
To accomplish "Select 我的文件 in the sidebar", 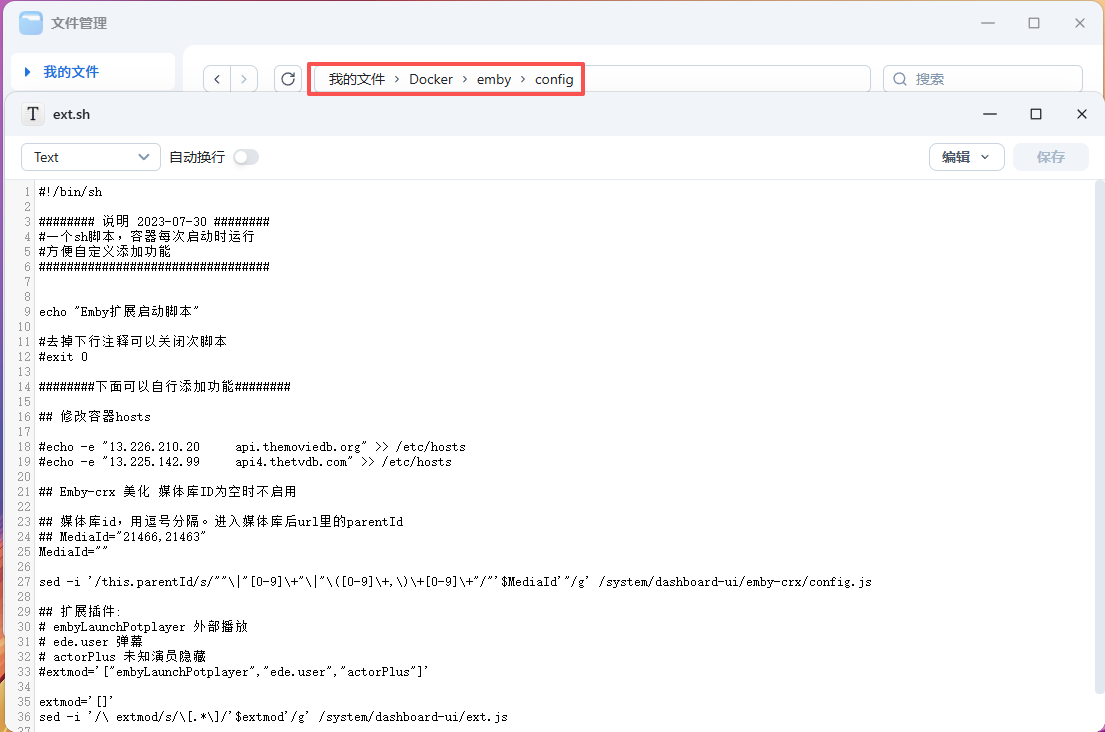I will tap(71, 72).
